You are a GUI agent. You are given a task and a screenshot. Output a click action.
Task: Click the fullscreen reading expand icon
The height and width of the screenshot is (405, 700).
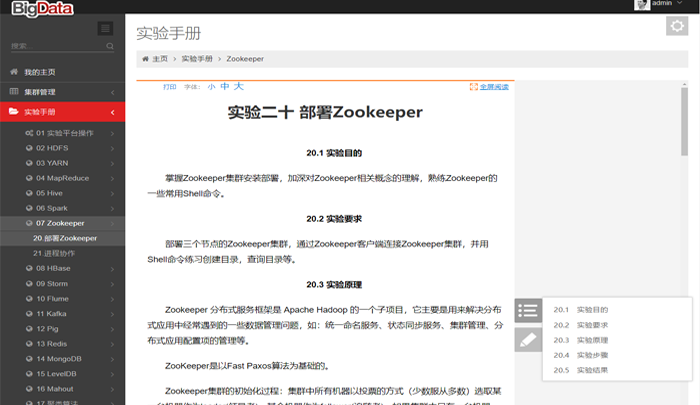click(474, 88)
